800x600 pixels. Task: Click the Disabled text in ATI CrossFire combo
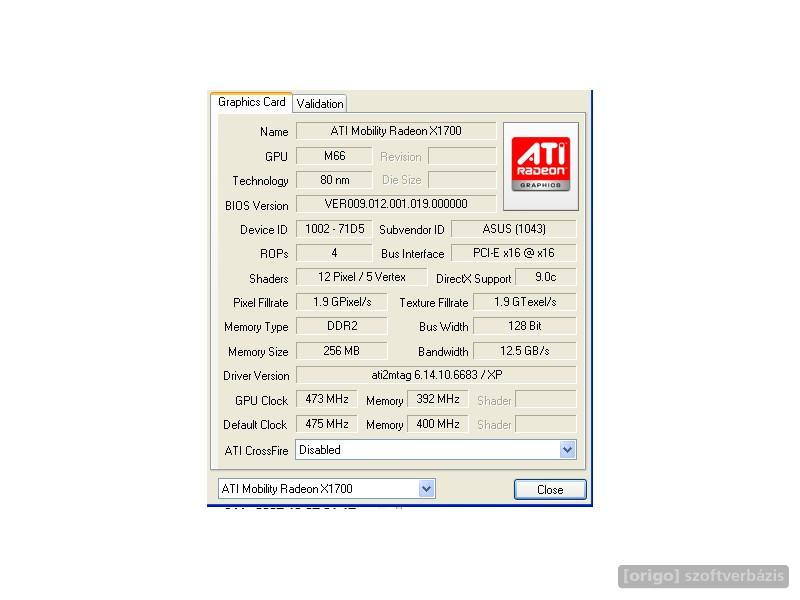[x=320, y=450]
